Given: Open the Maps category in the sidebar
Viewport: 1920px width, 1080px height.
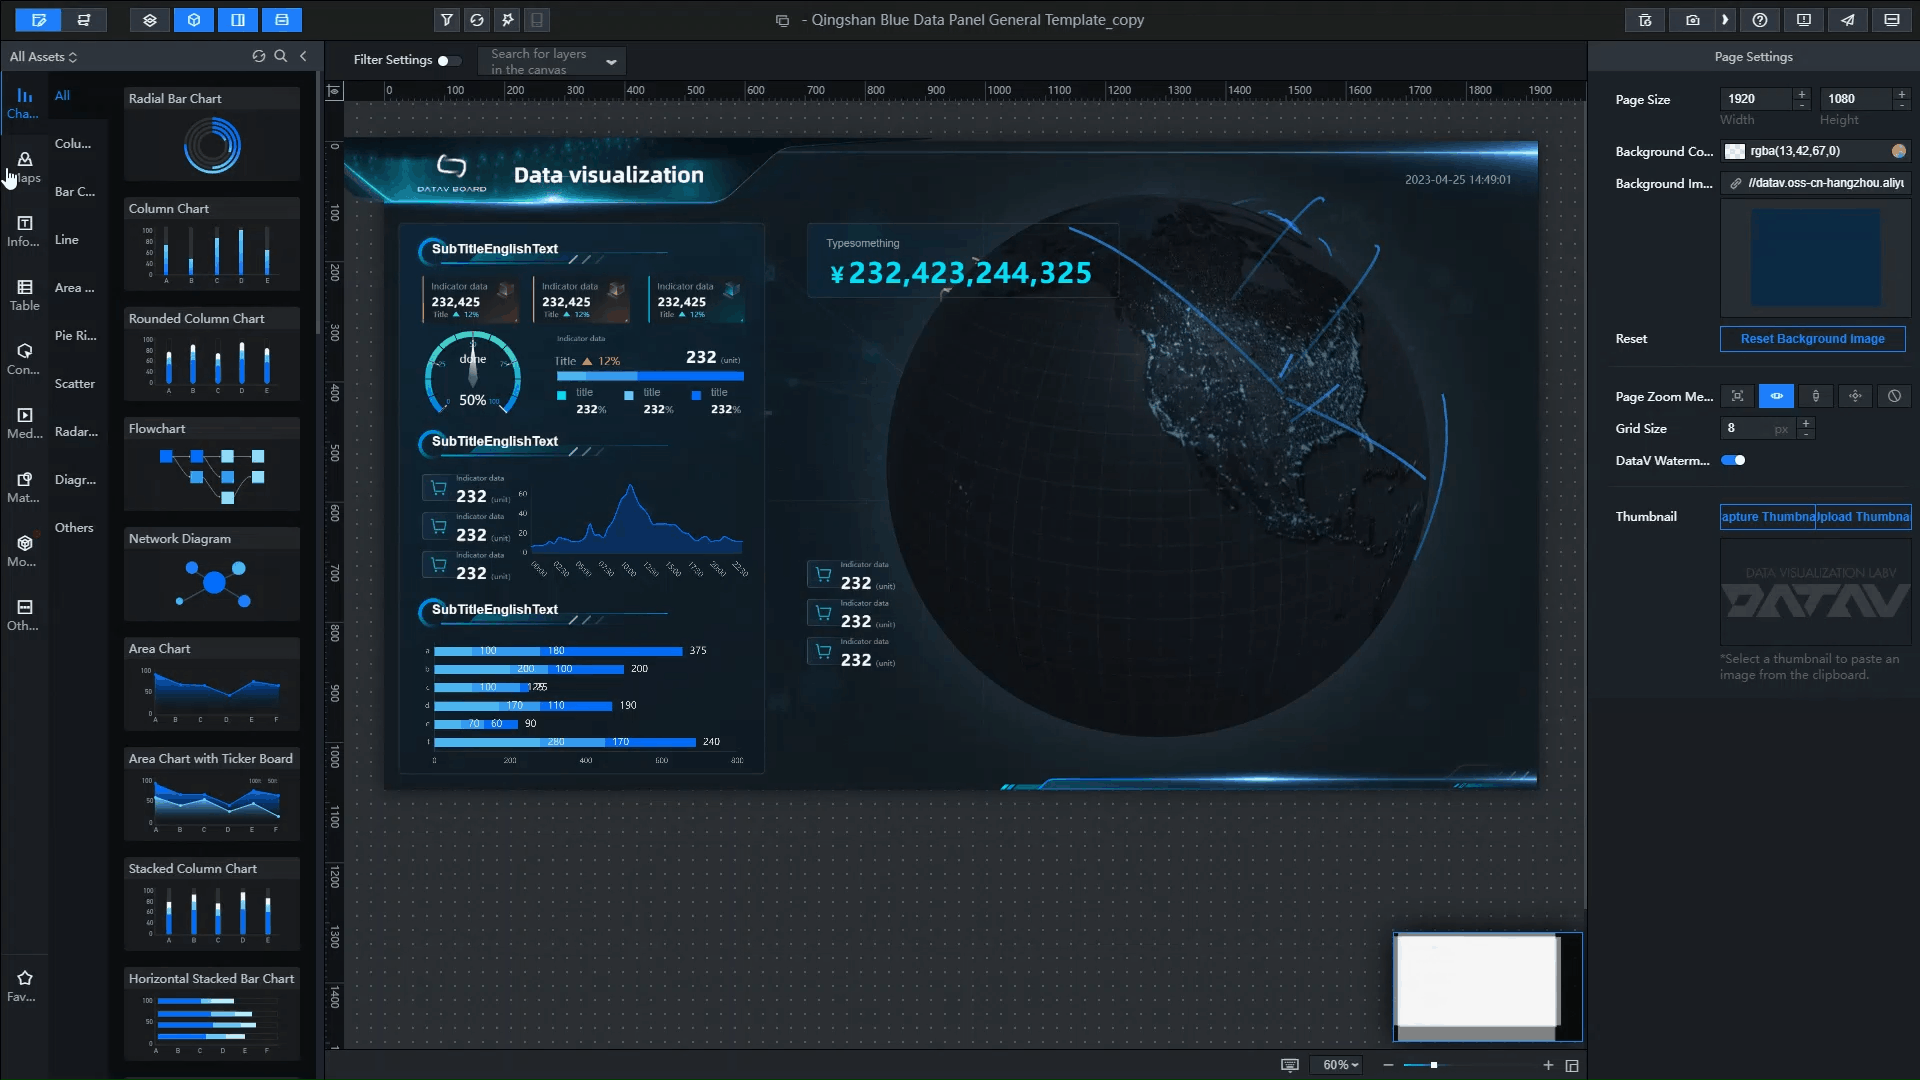Looking at the screenshot, I should (x=25, y=167).
